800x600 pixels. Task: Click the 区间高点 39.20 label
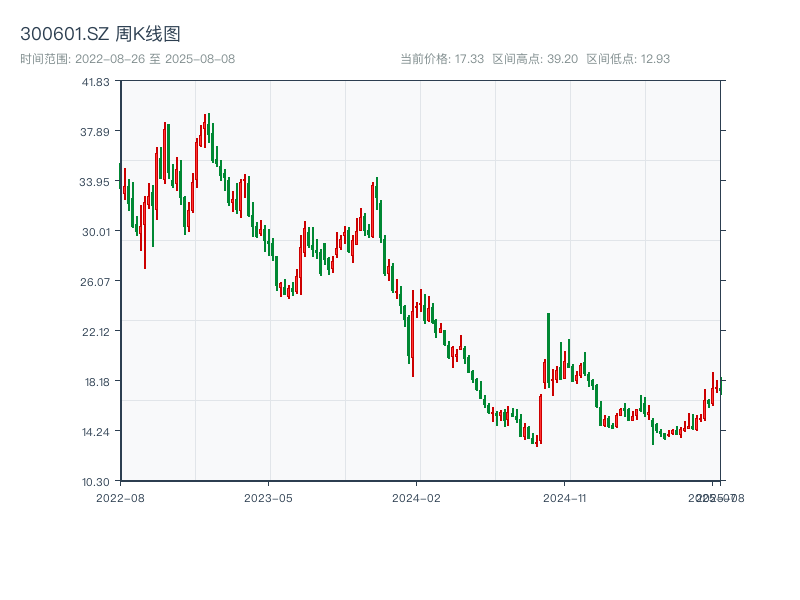click(535, 59)
